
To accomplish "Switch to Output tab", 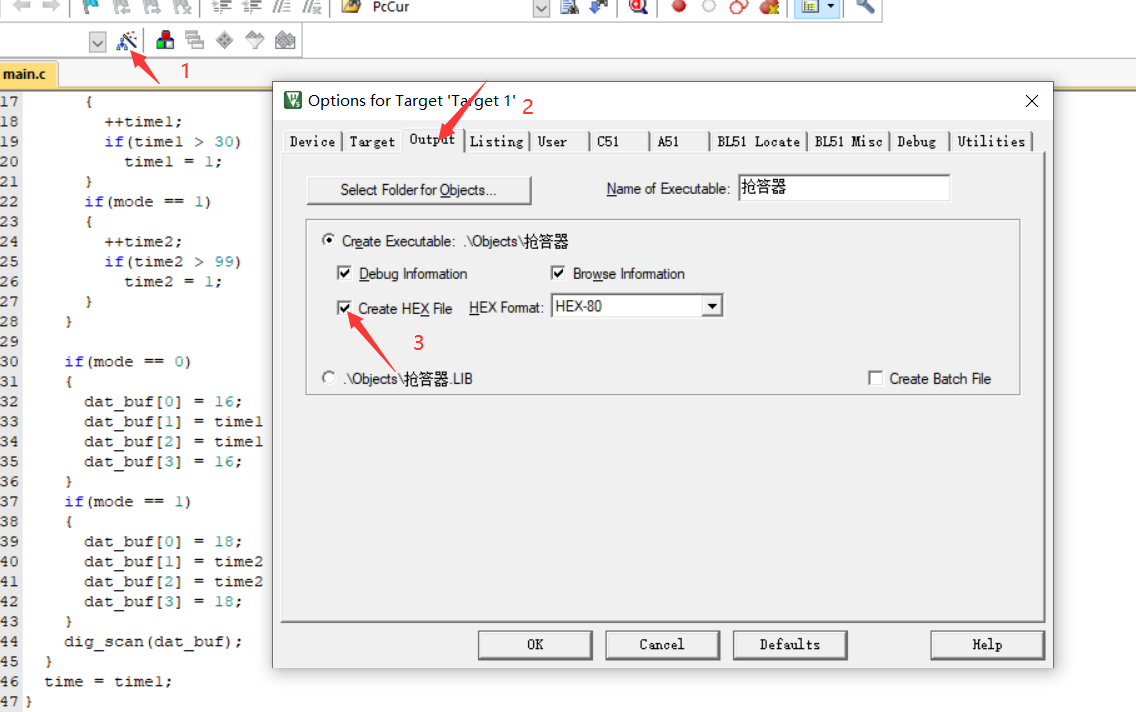I will click(433, 140).
